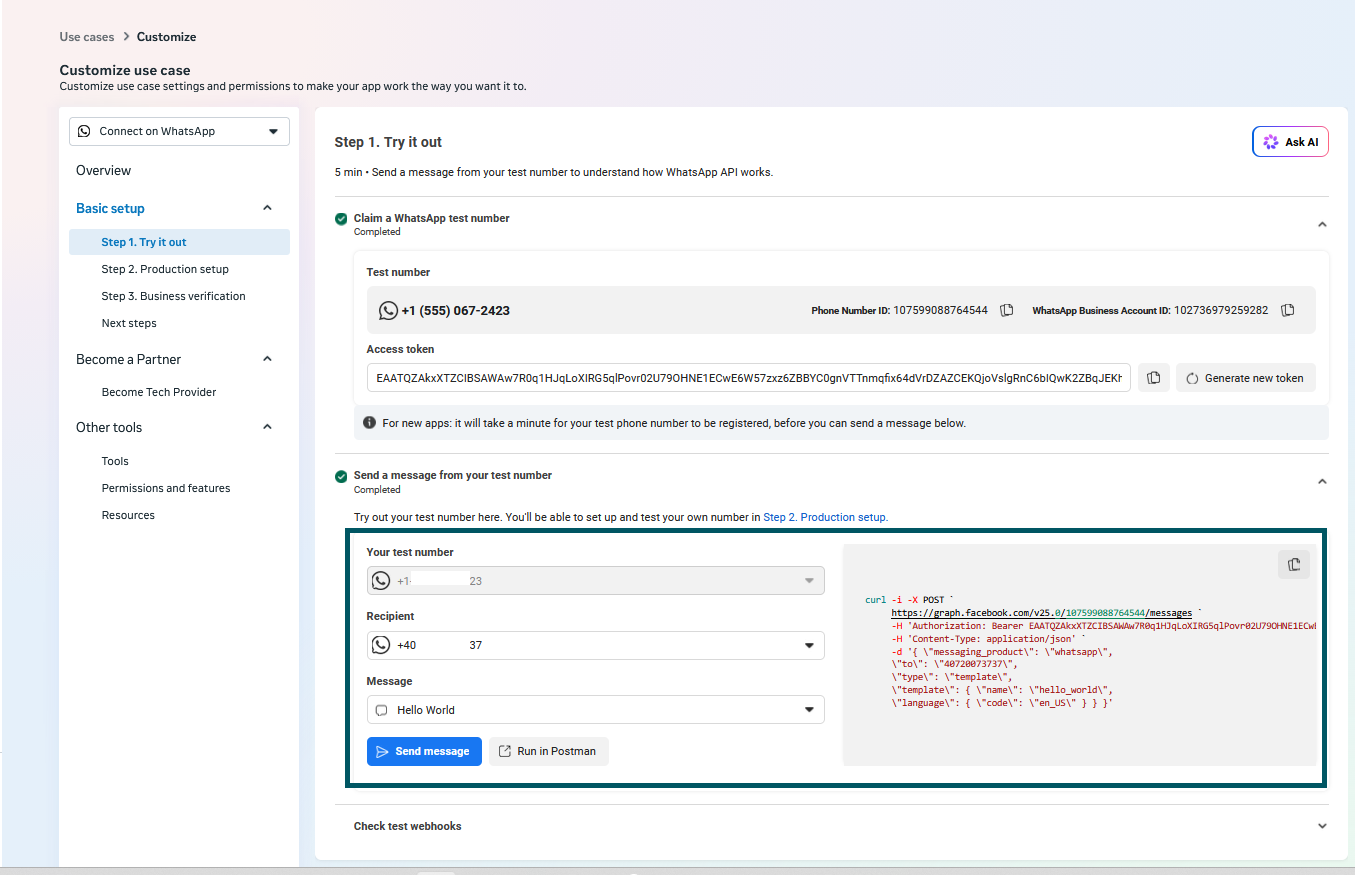The height and width of the screenshot is (875, 1355).
Task: Copy the Phone Number ID
Action: (1007, 310)
